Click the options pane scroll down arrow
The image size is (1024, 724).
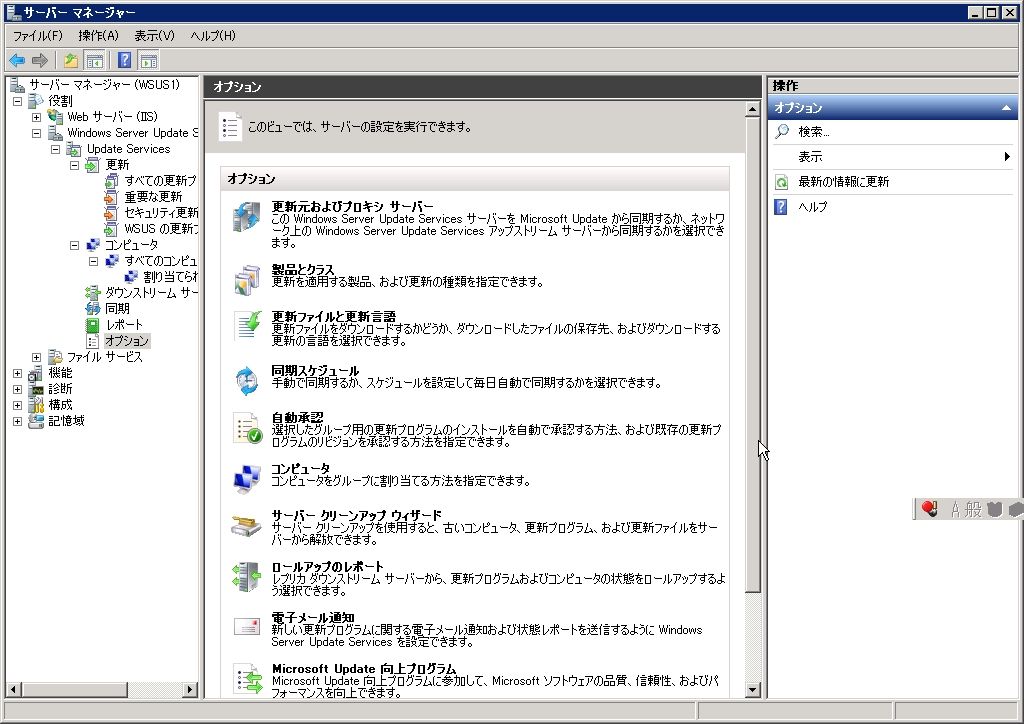pos(752,689)
